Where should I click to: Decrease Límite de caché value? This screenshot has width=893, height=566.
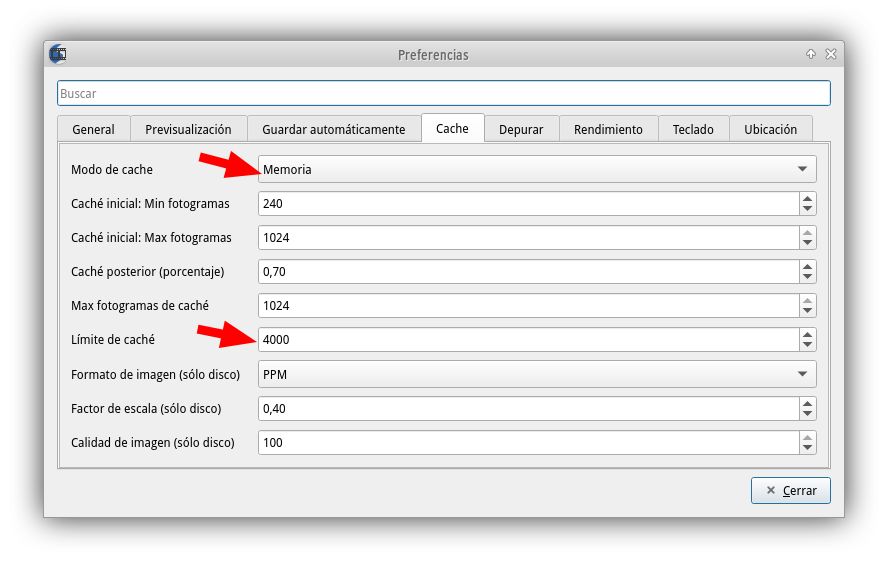click(x=807, y=345)
